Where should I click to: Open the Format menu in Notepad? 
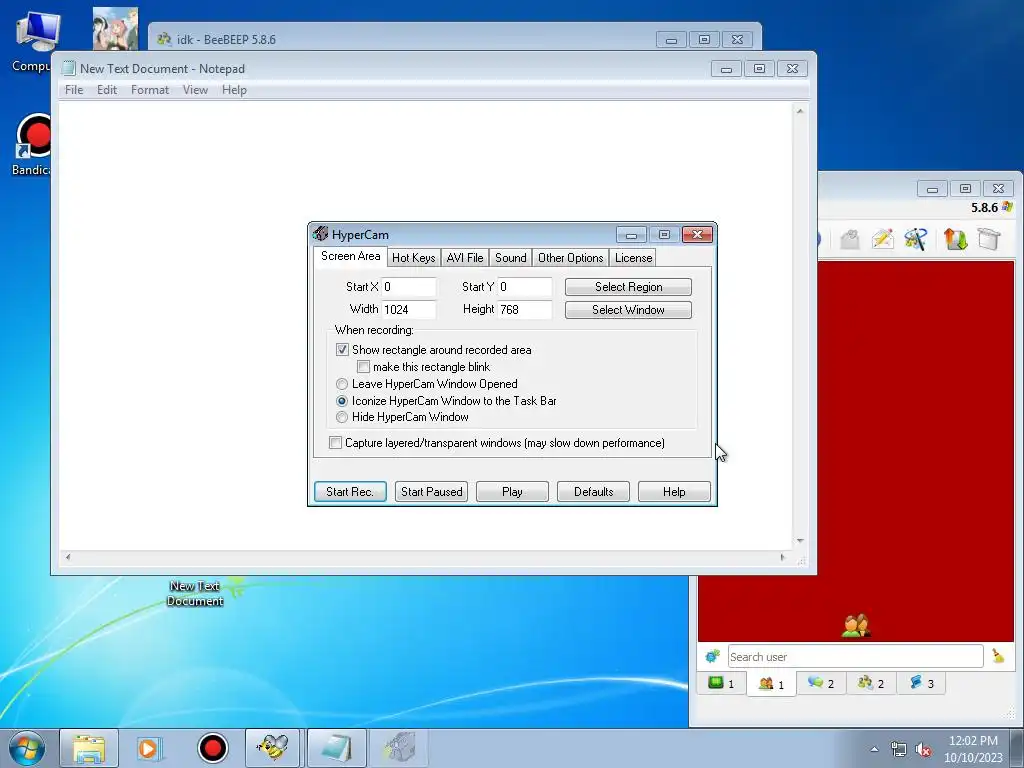[x=150, y=90]
